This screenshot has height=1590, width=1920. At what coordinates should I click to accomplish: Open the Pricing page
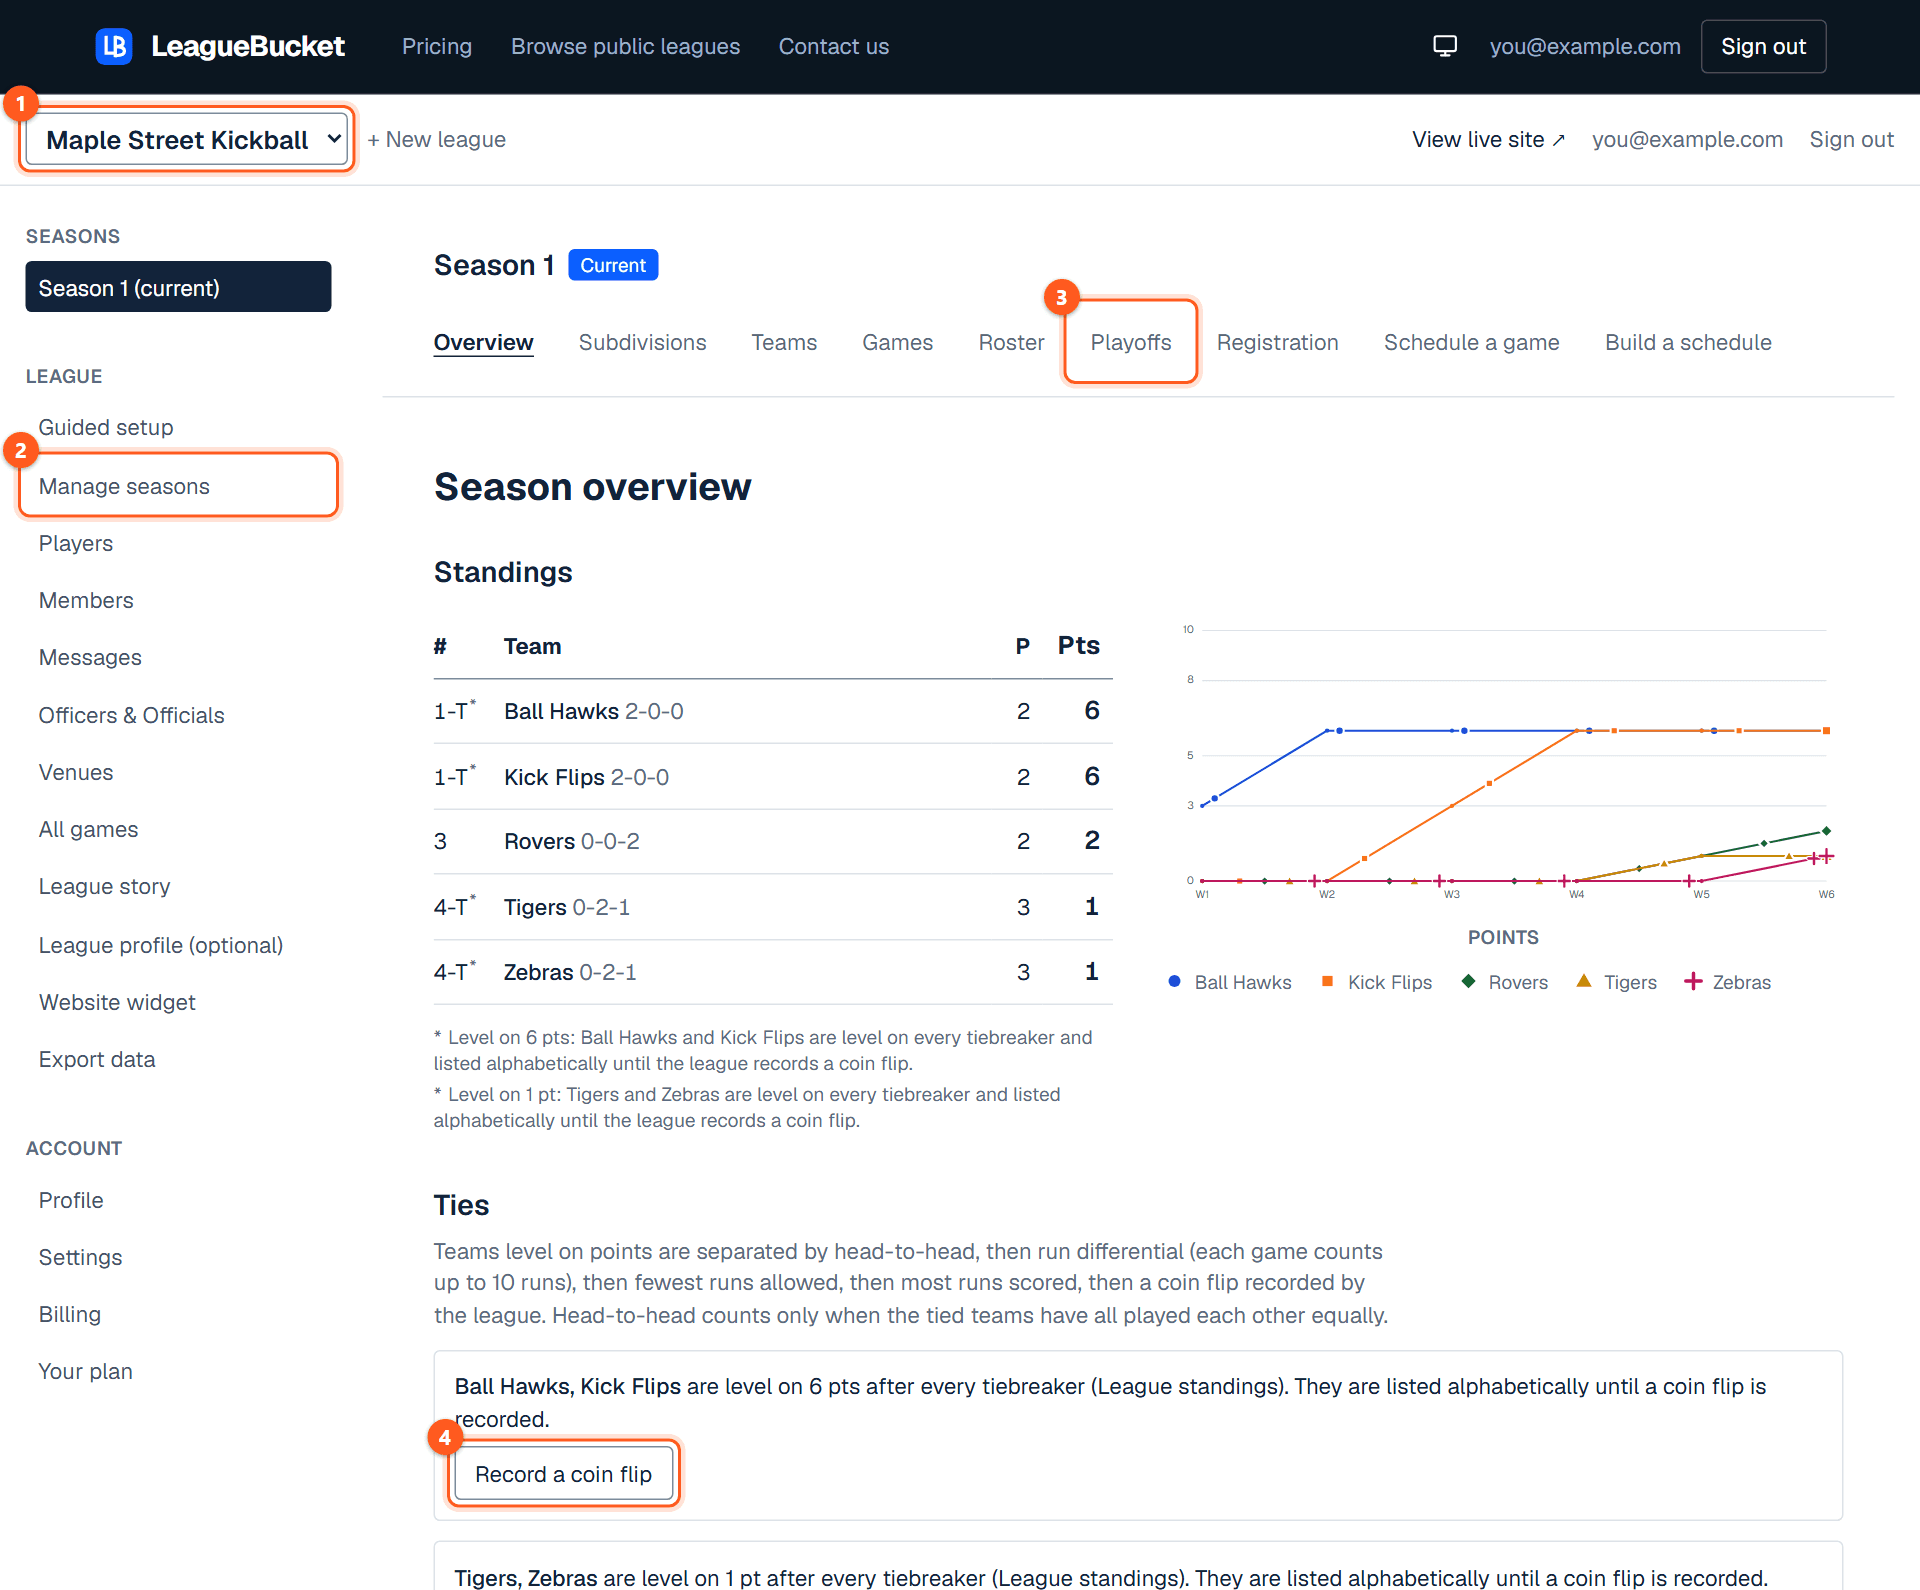click(x=437, y=46)
